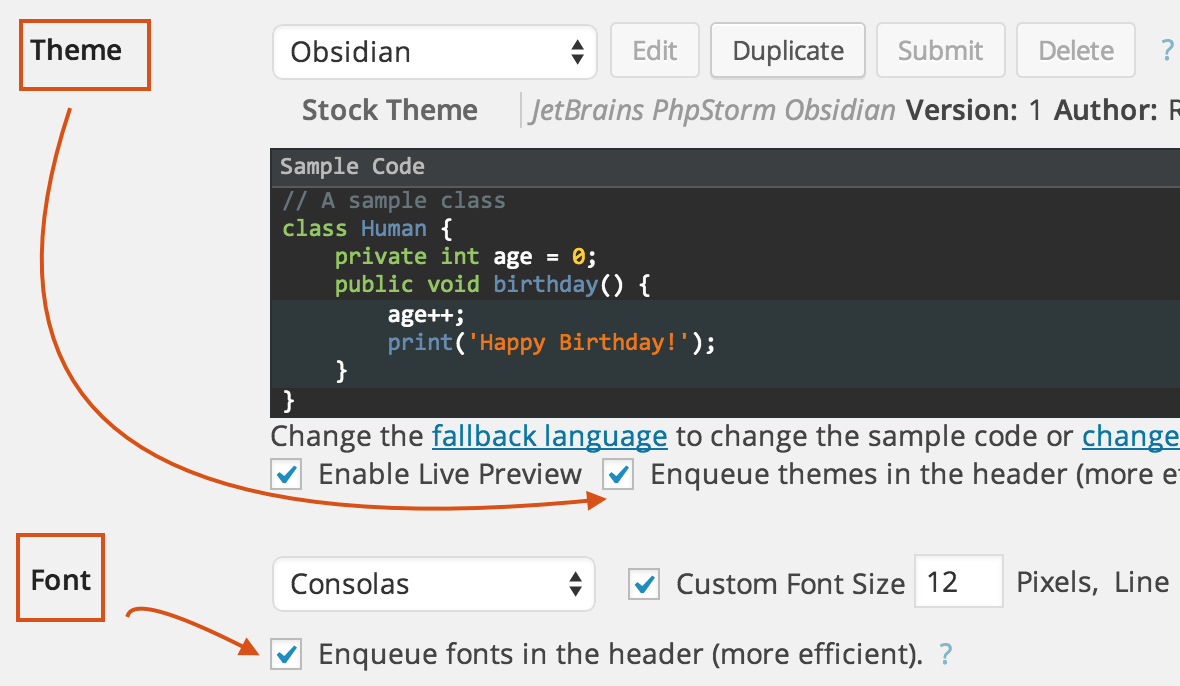Uncheck Enqueue themes in the header
This screenshot has width=1180, height=686.
tap(618, 474)
